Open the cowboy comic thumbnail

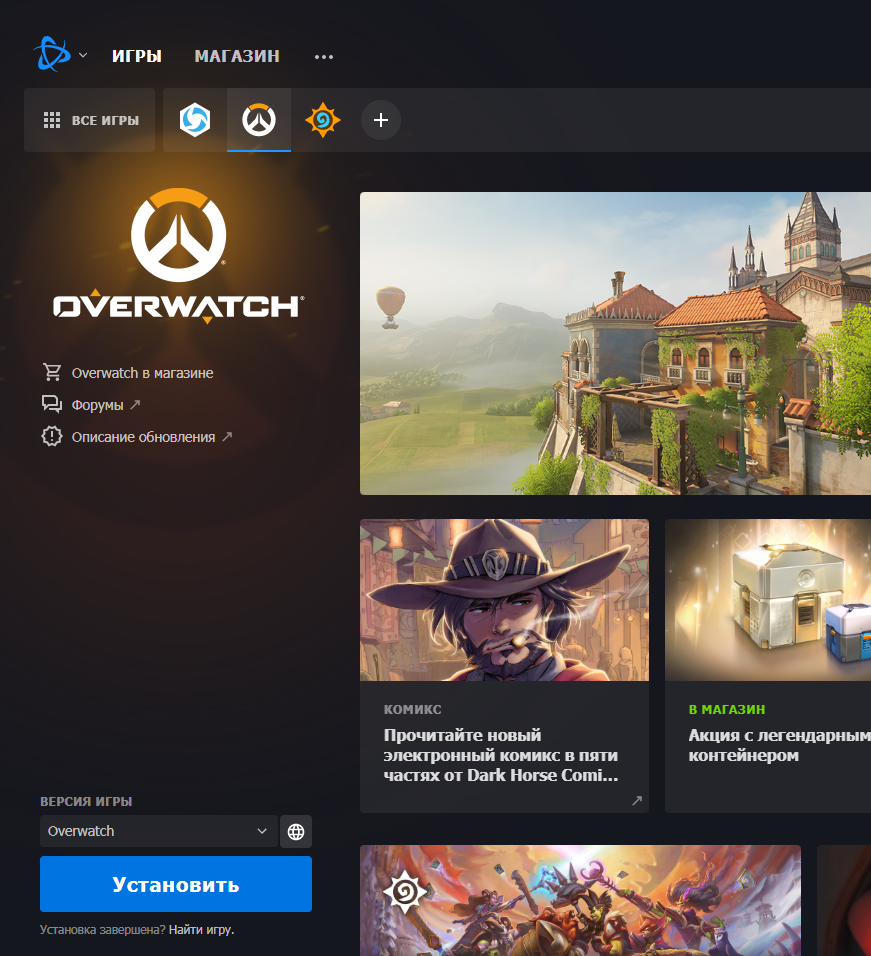pos(505,600)
